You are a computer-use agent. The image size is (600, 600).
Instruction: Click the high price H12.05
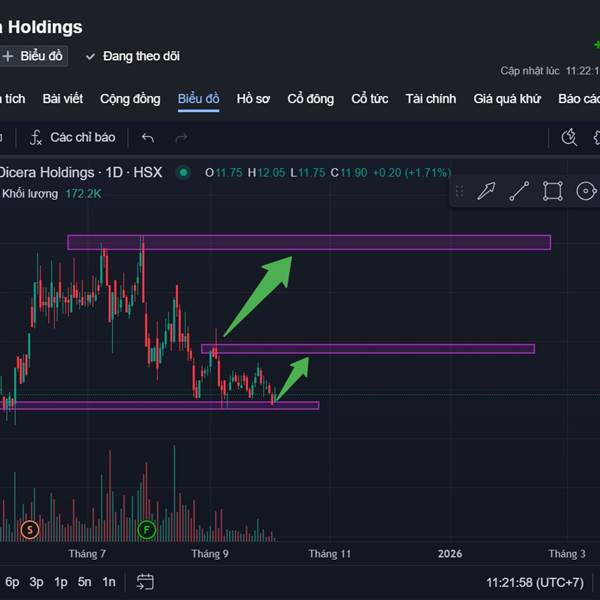point(266,173)
